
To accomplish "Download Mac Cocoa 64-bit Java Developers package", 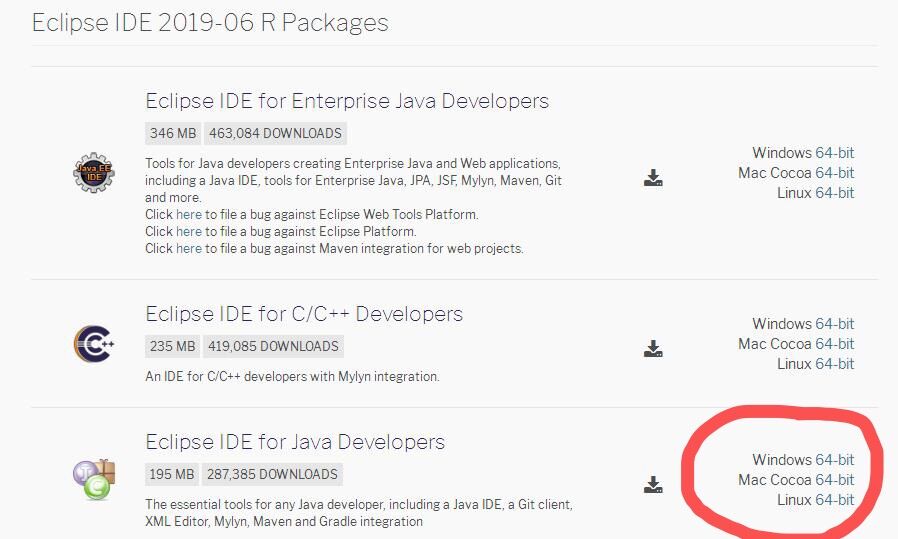I will (834, 480).
